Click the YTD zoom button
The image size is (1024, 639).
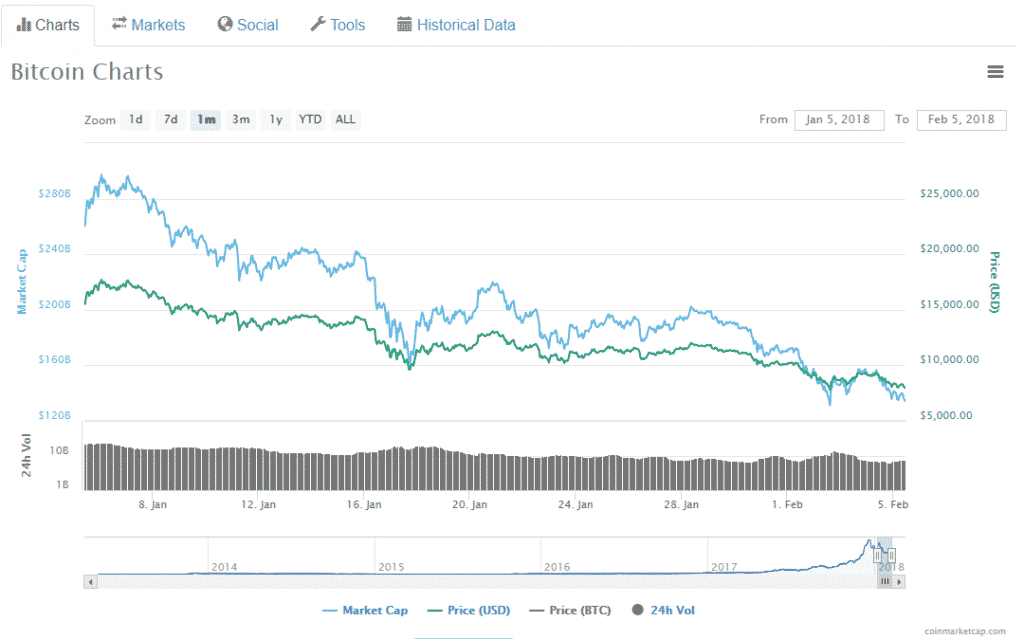311,120
